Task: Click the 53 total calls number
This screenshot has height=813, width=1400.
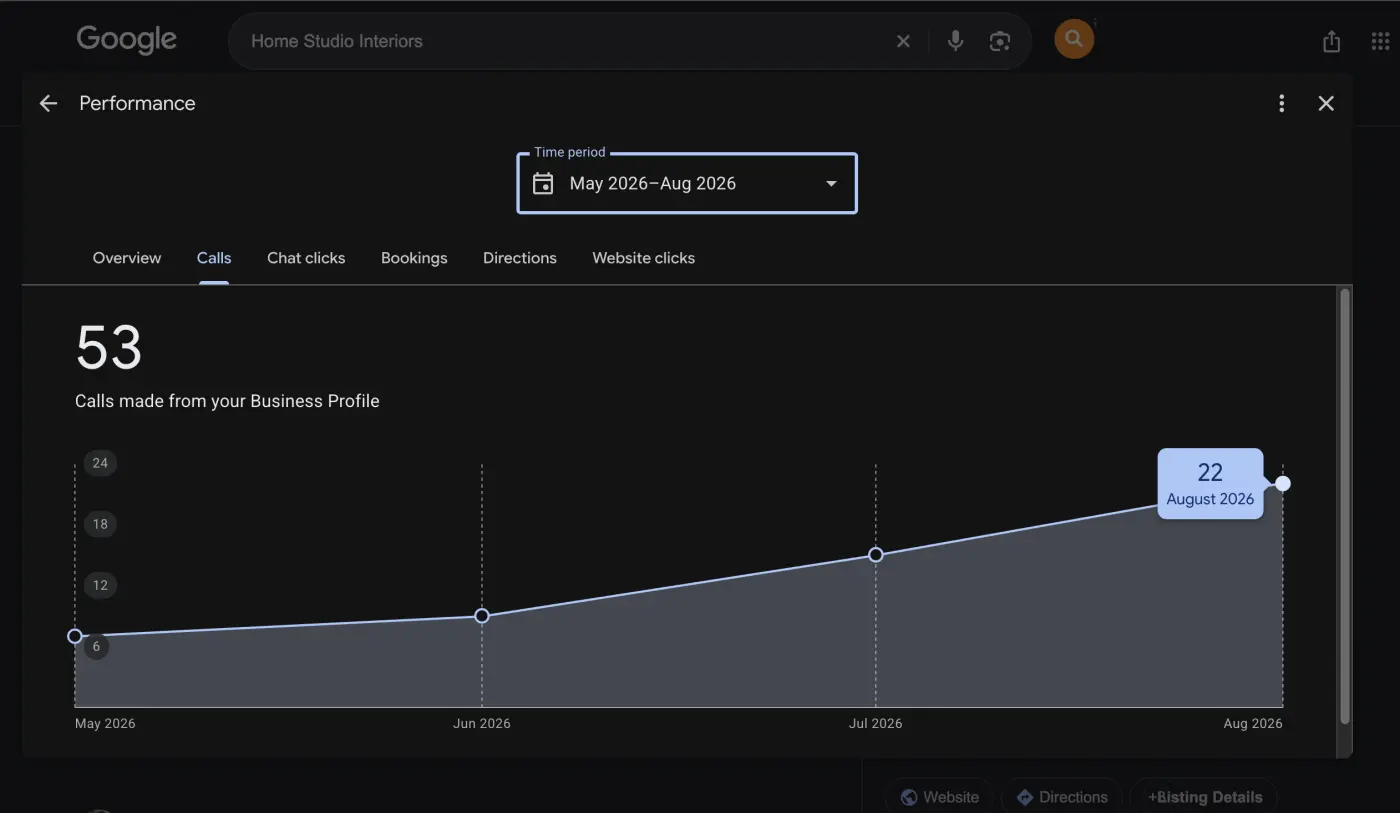Action: (x=109, y=348)
